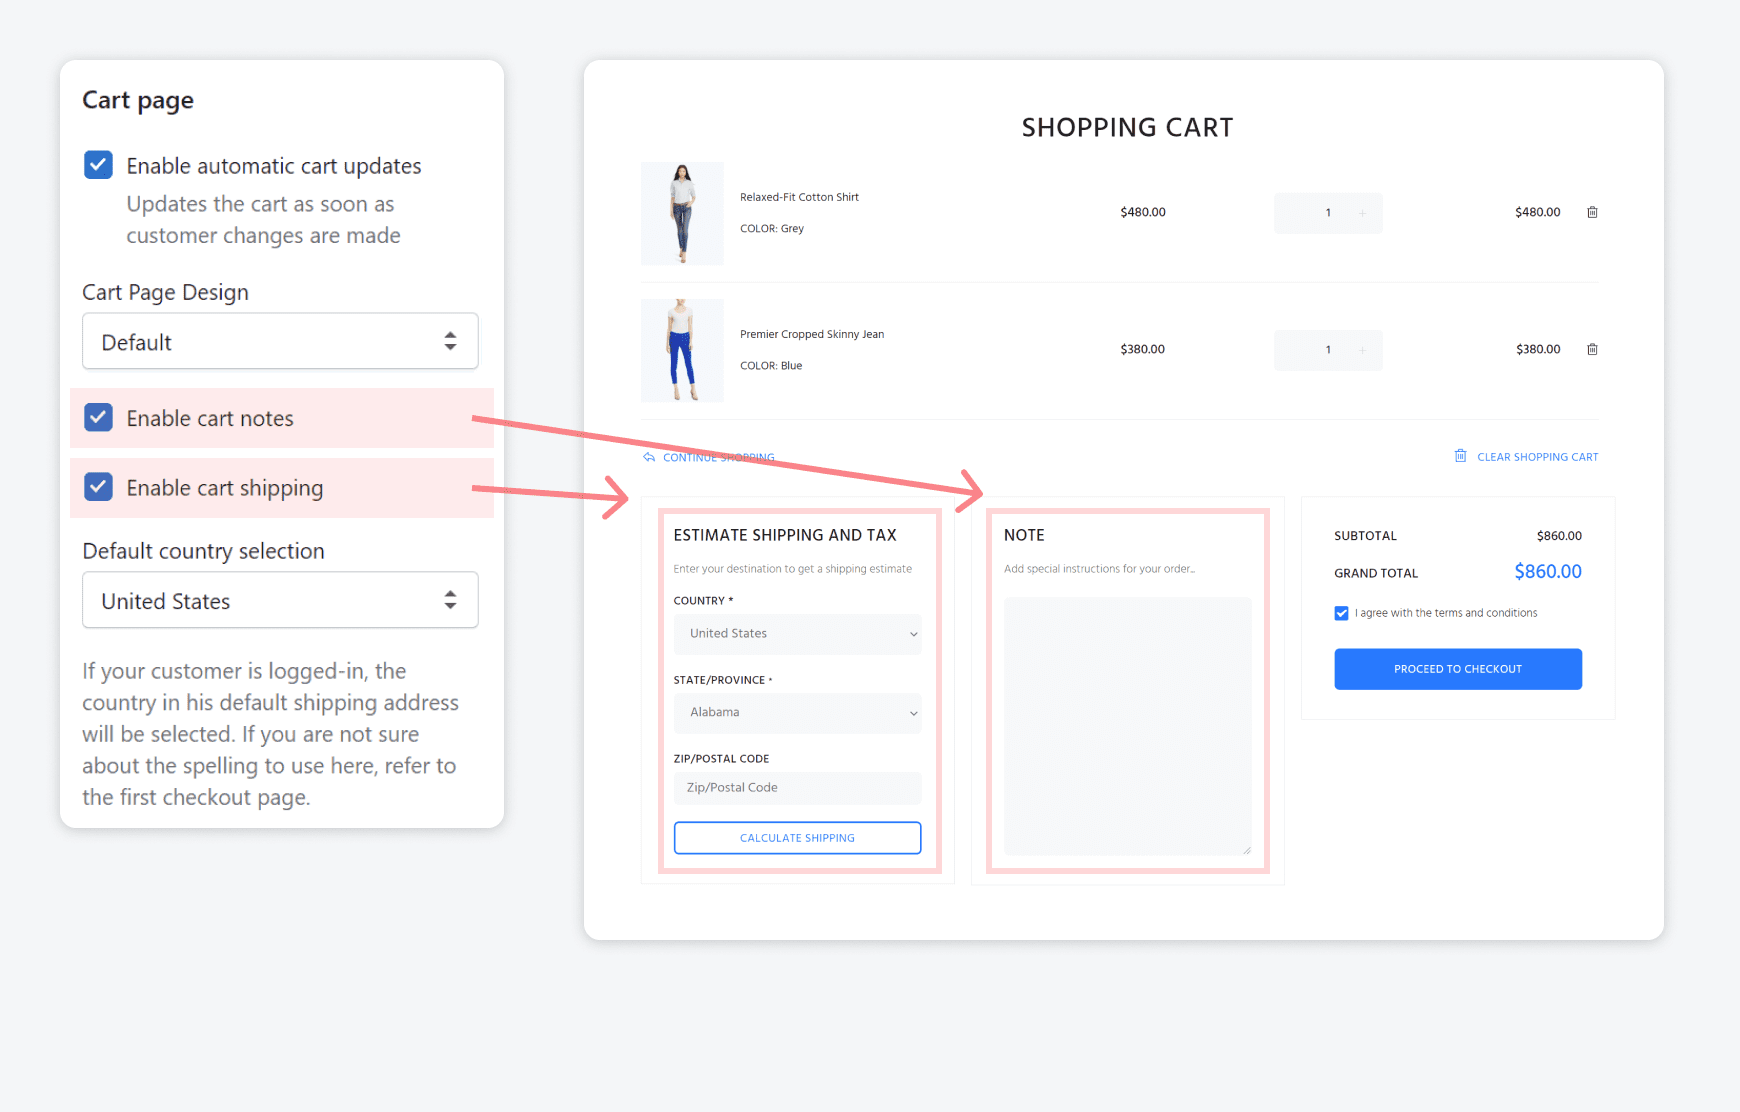1740x1112 pixels.
Task: Uncheck Enable cart notes
Action: [98, 417]
